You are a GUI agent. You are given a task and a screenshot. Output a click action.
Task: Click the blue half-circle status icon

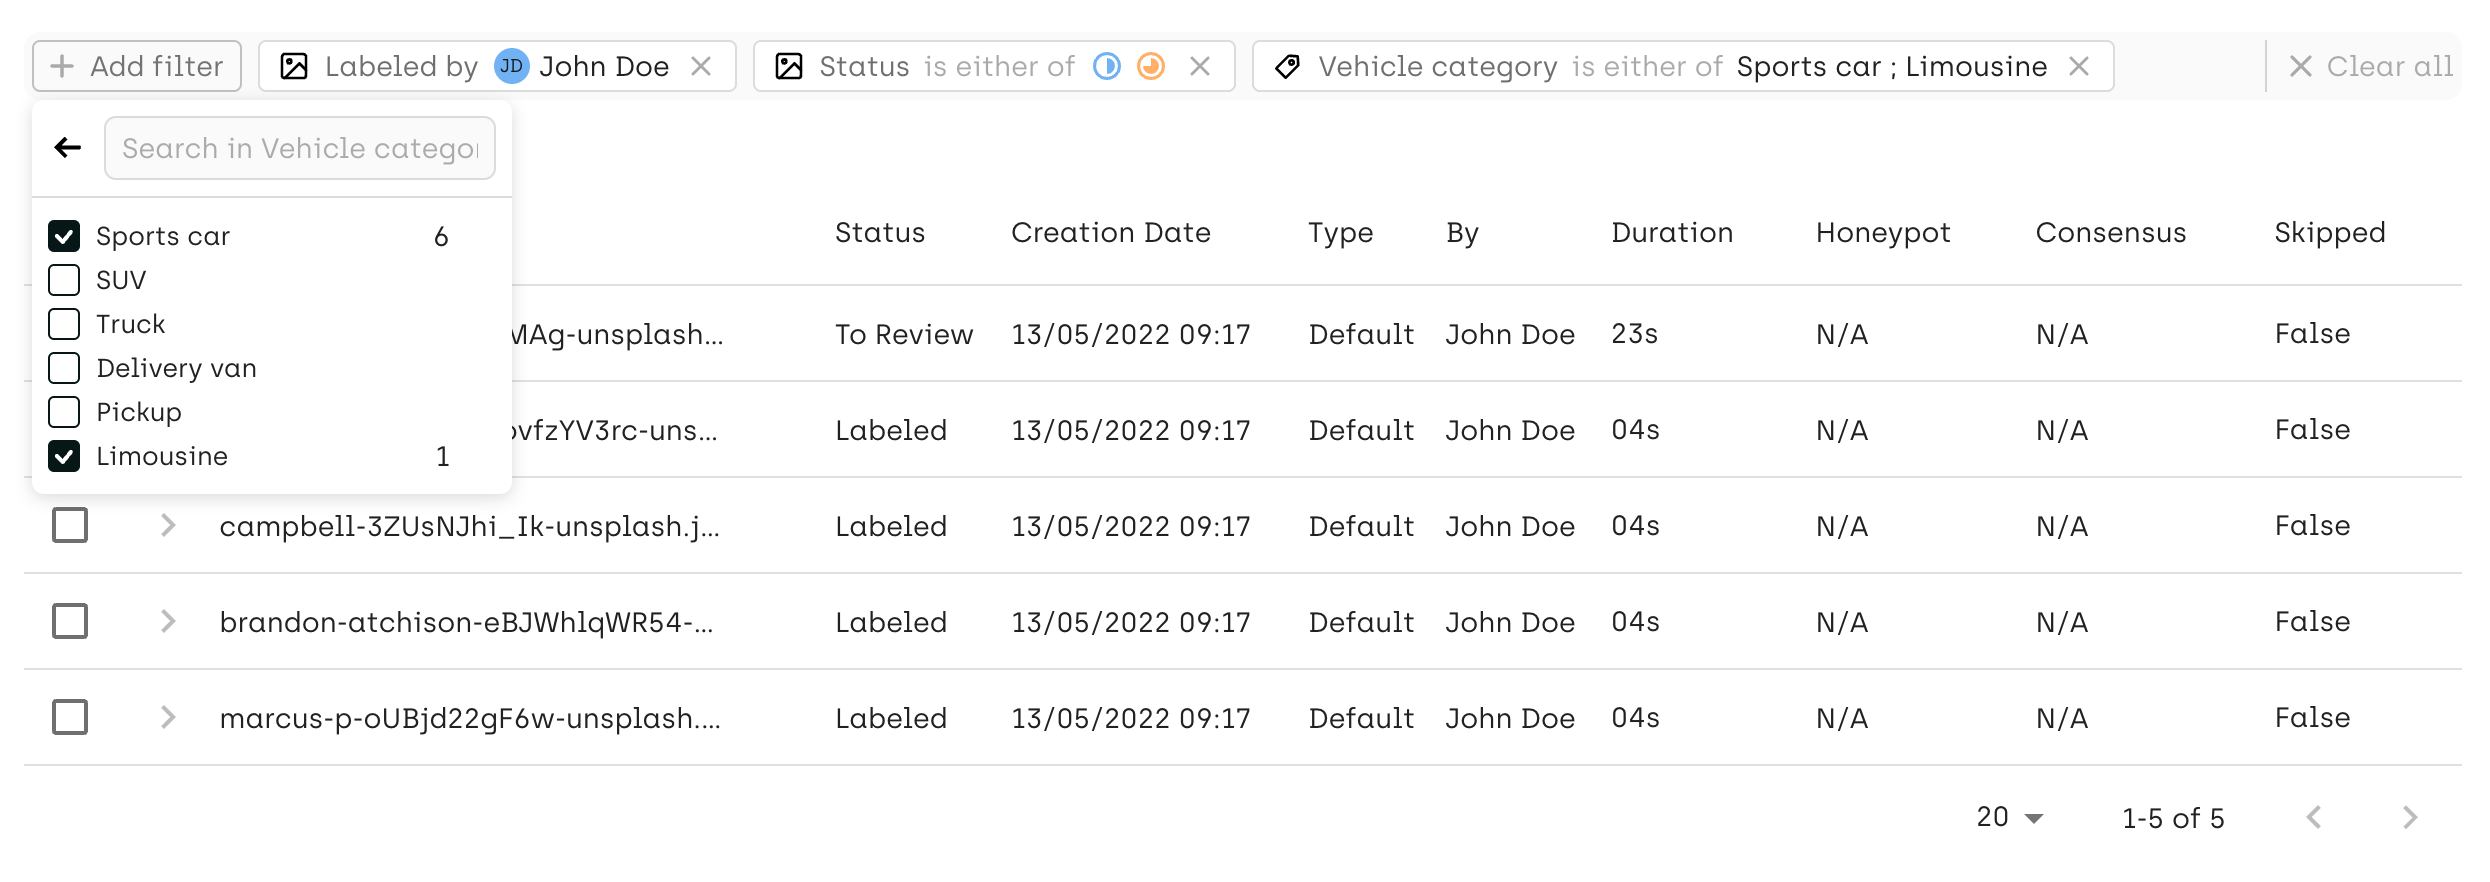click(x=1107, y=66)
